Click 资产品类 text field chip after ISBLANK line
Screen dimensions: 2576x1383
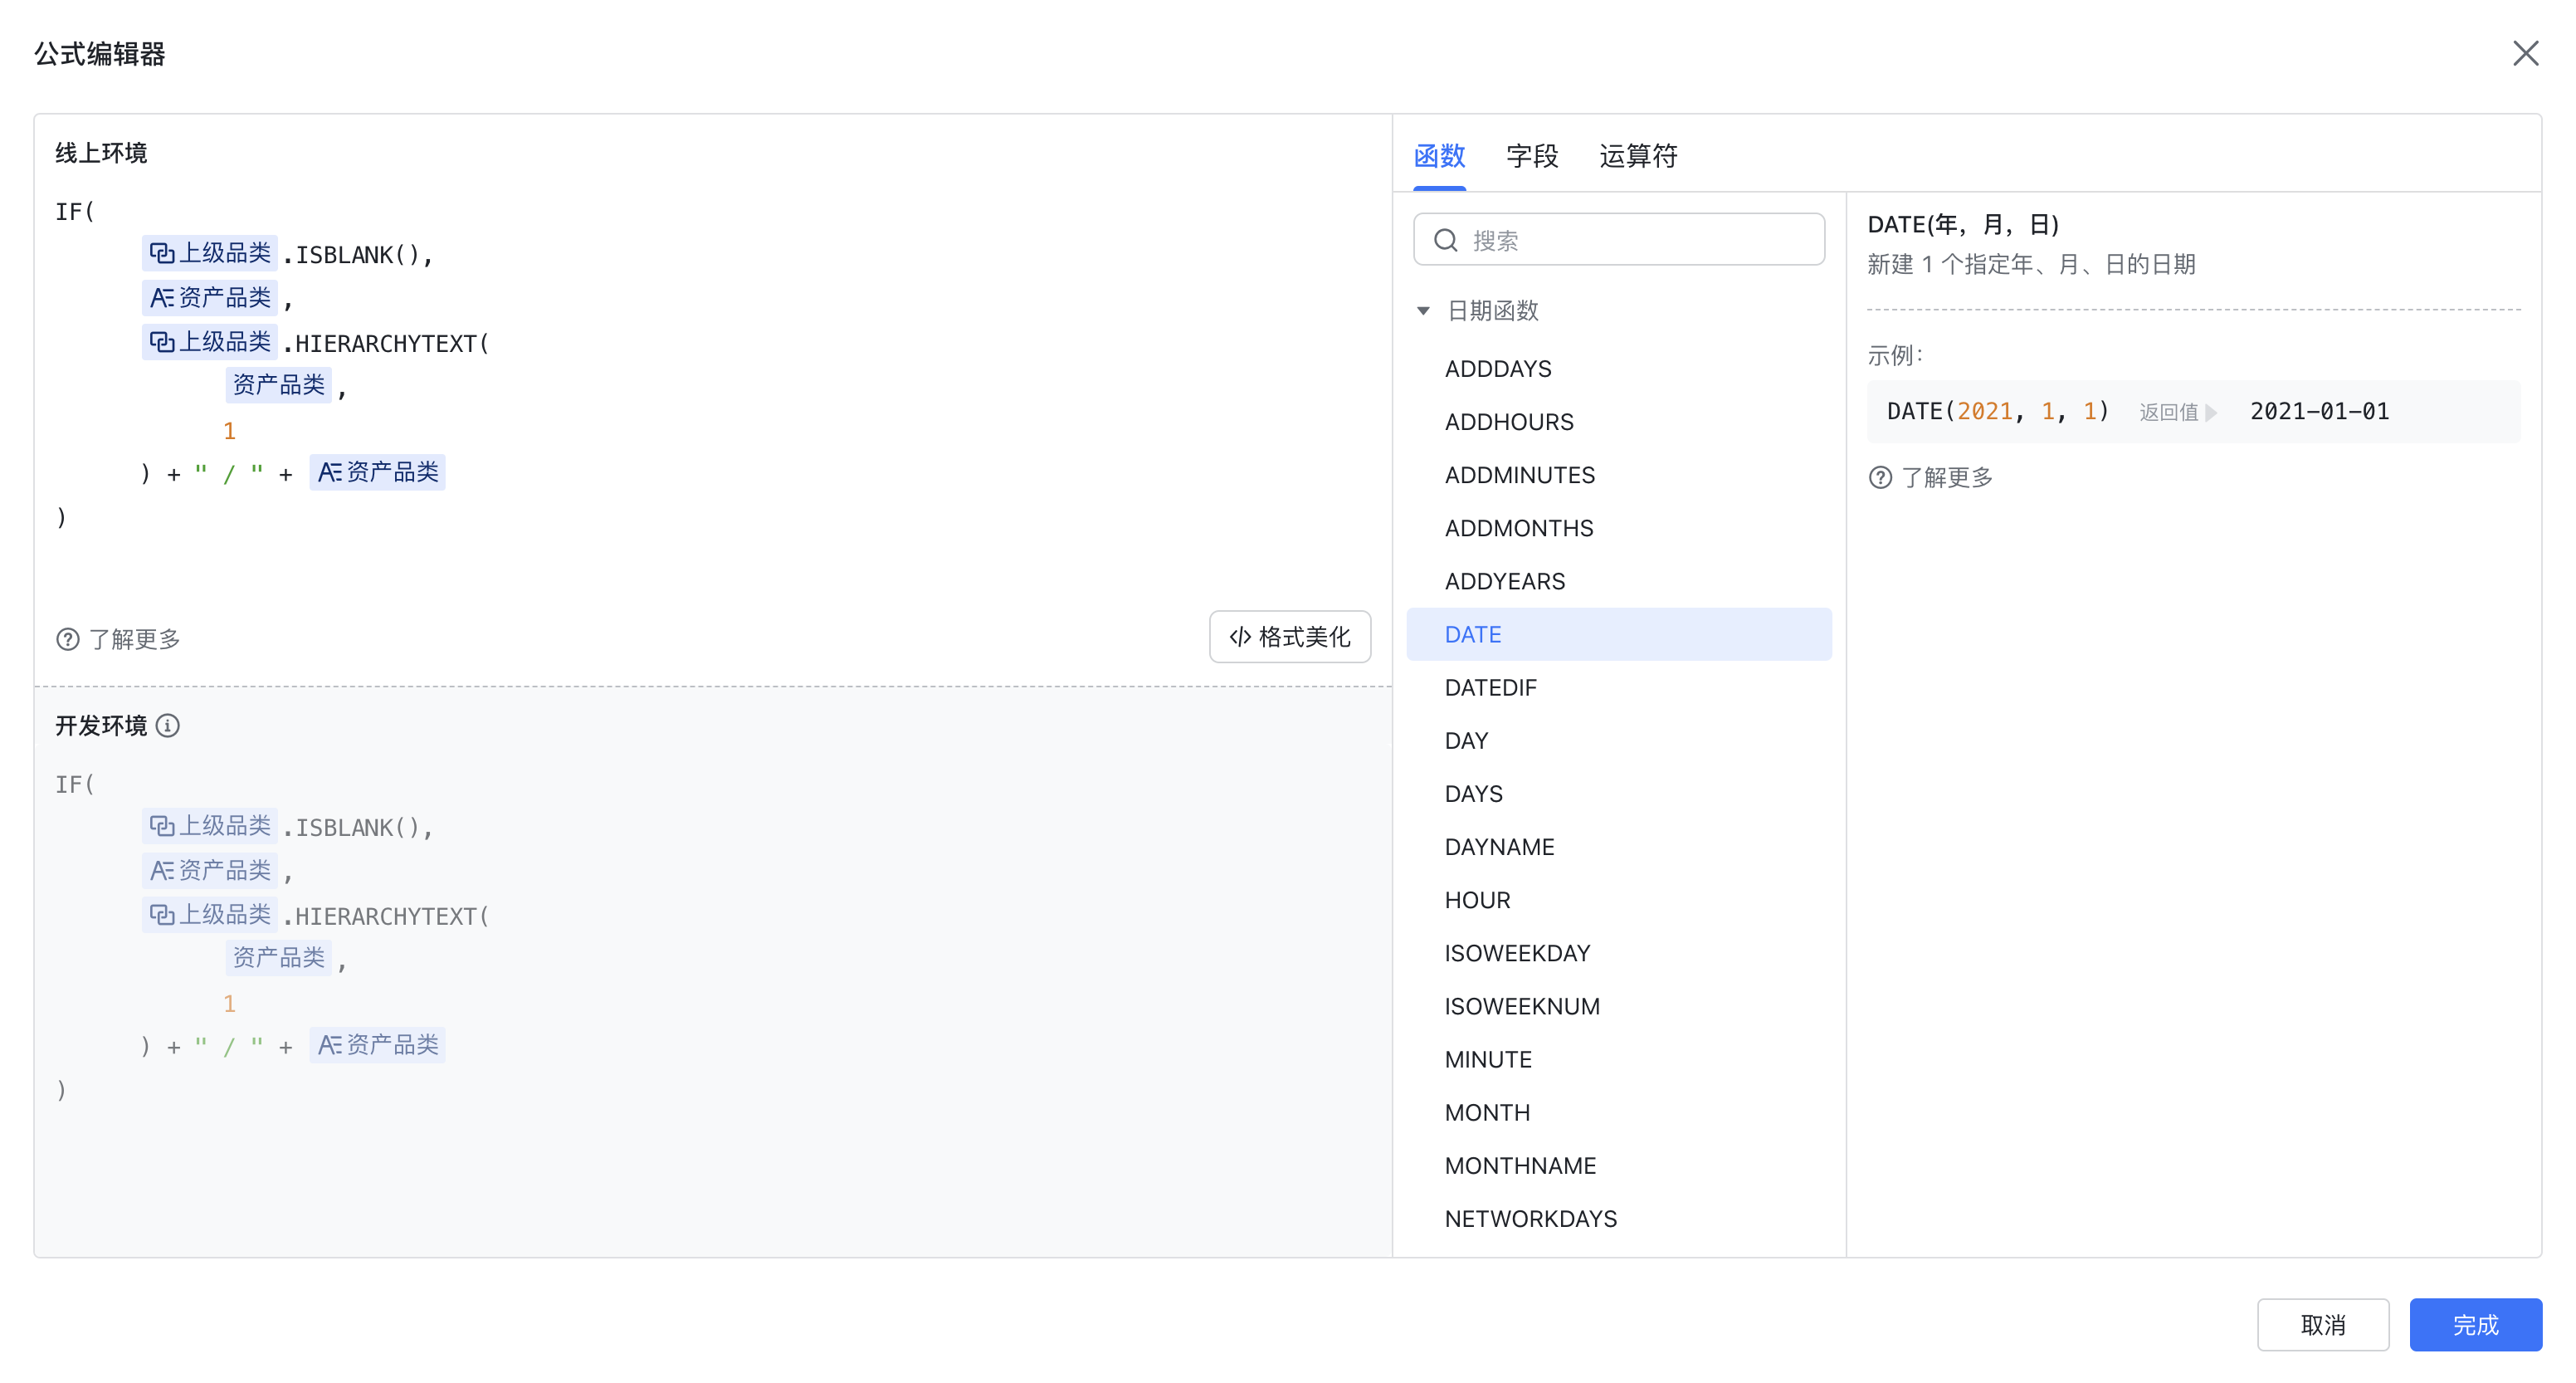pos(210,297)
